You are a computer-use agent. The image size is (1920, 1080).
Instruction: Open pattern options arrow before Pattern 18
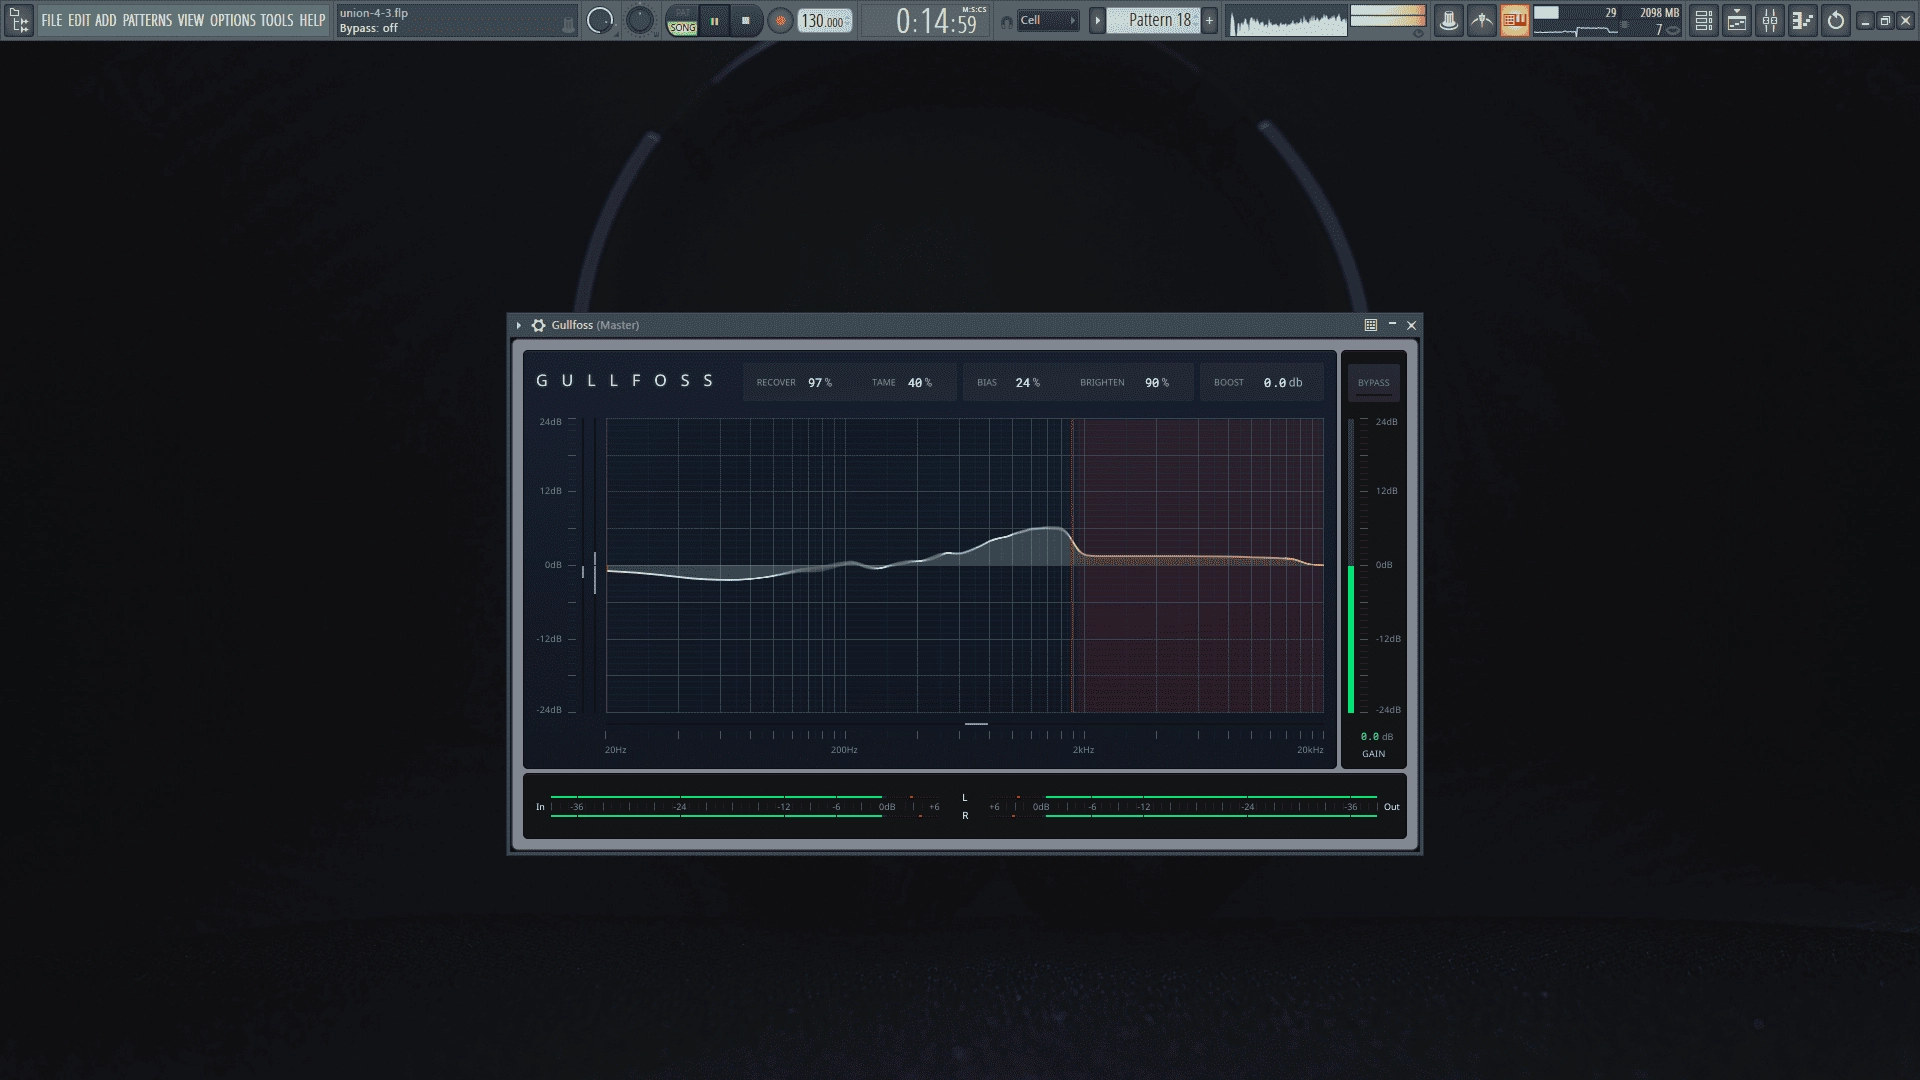click(1097, 20)
